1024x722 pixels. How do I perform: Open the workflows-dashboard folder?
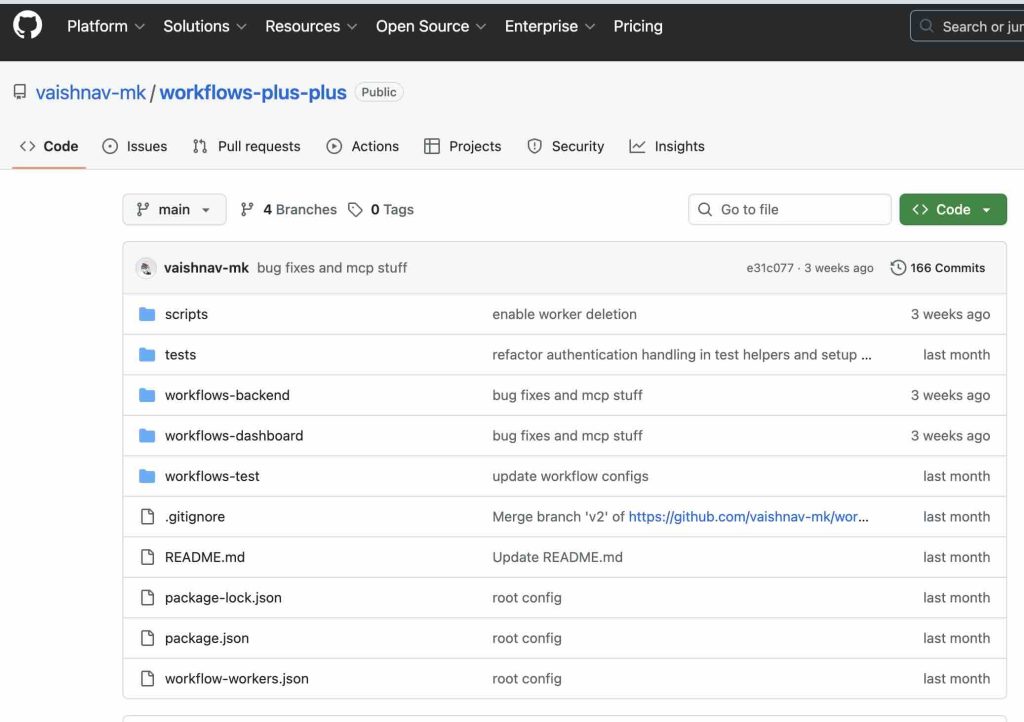click(x=234, y=436)
